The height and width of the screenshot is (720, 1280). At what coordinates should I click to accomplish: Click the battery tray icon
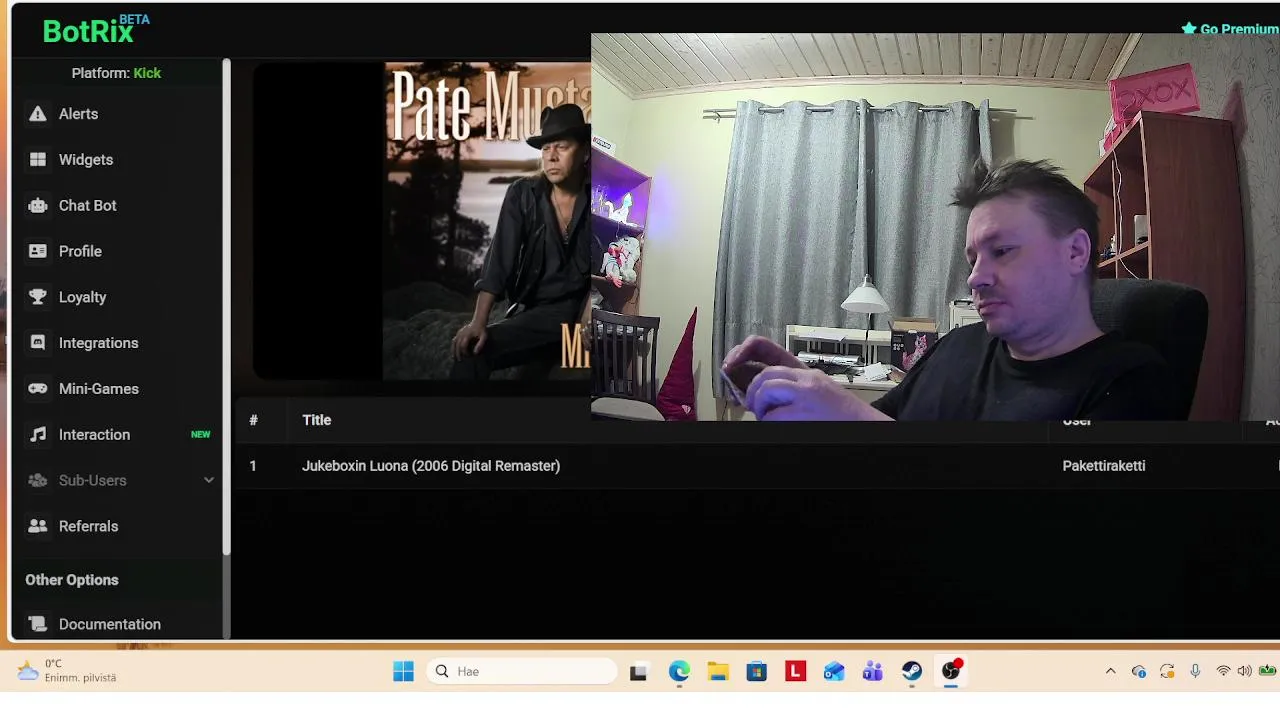[x=1268, y=671]
